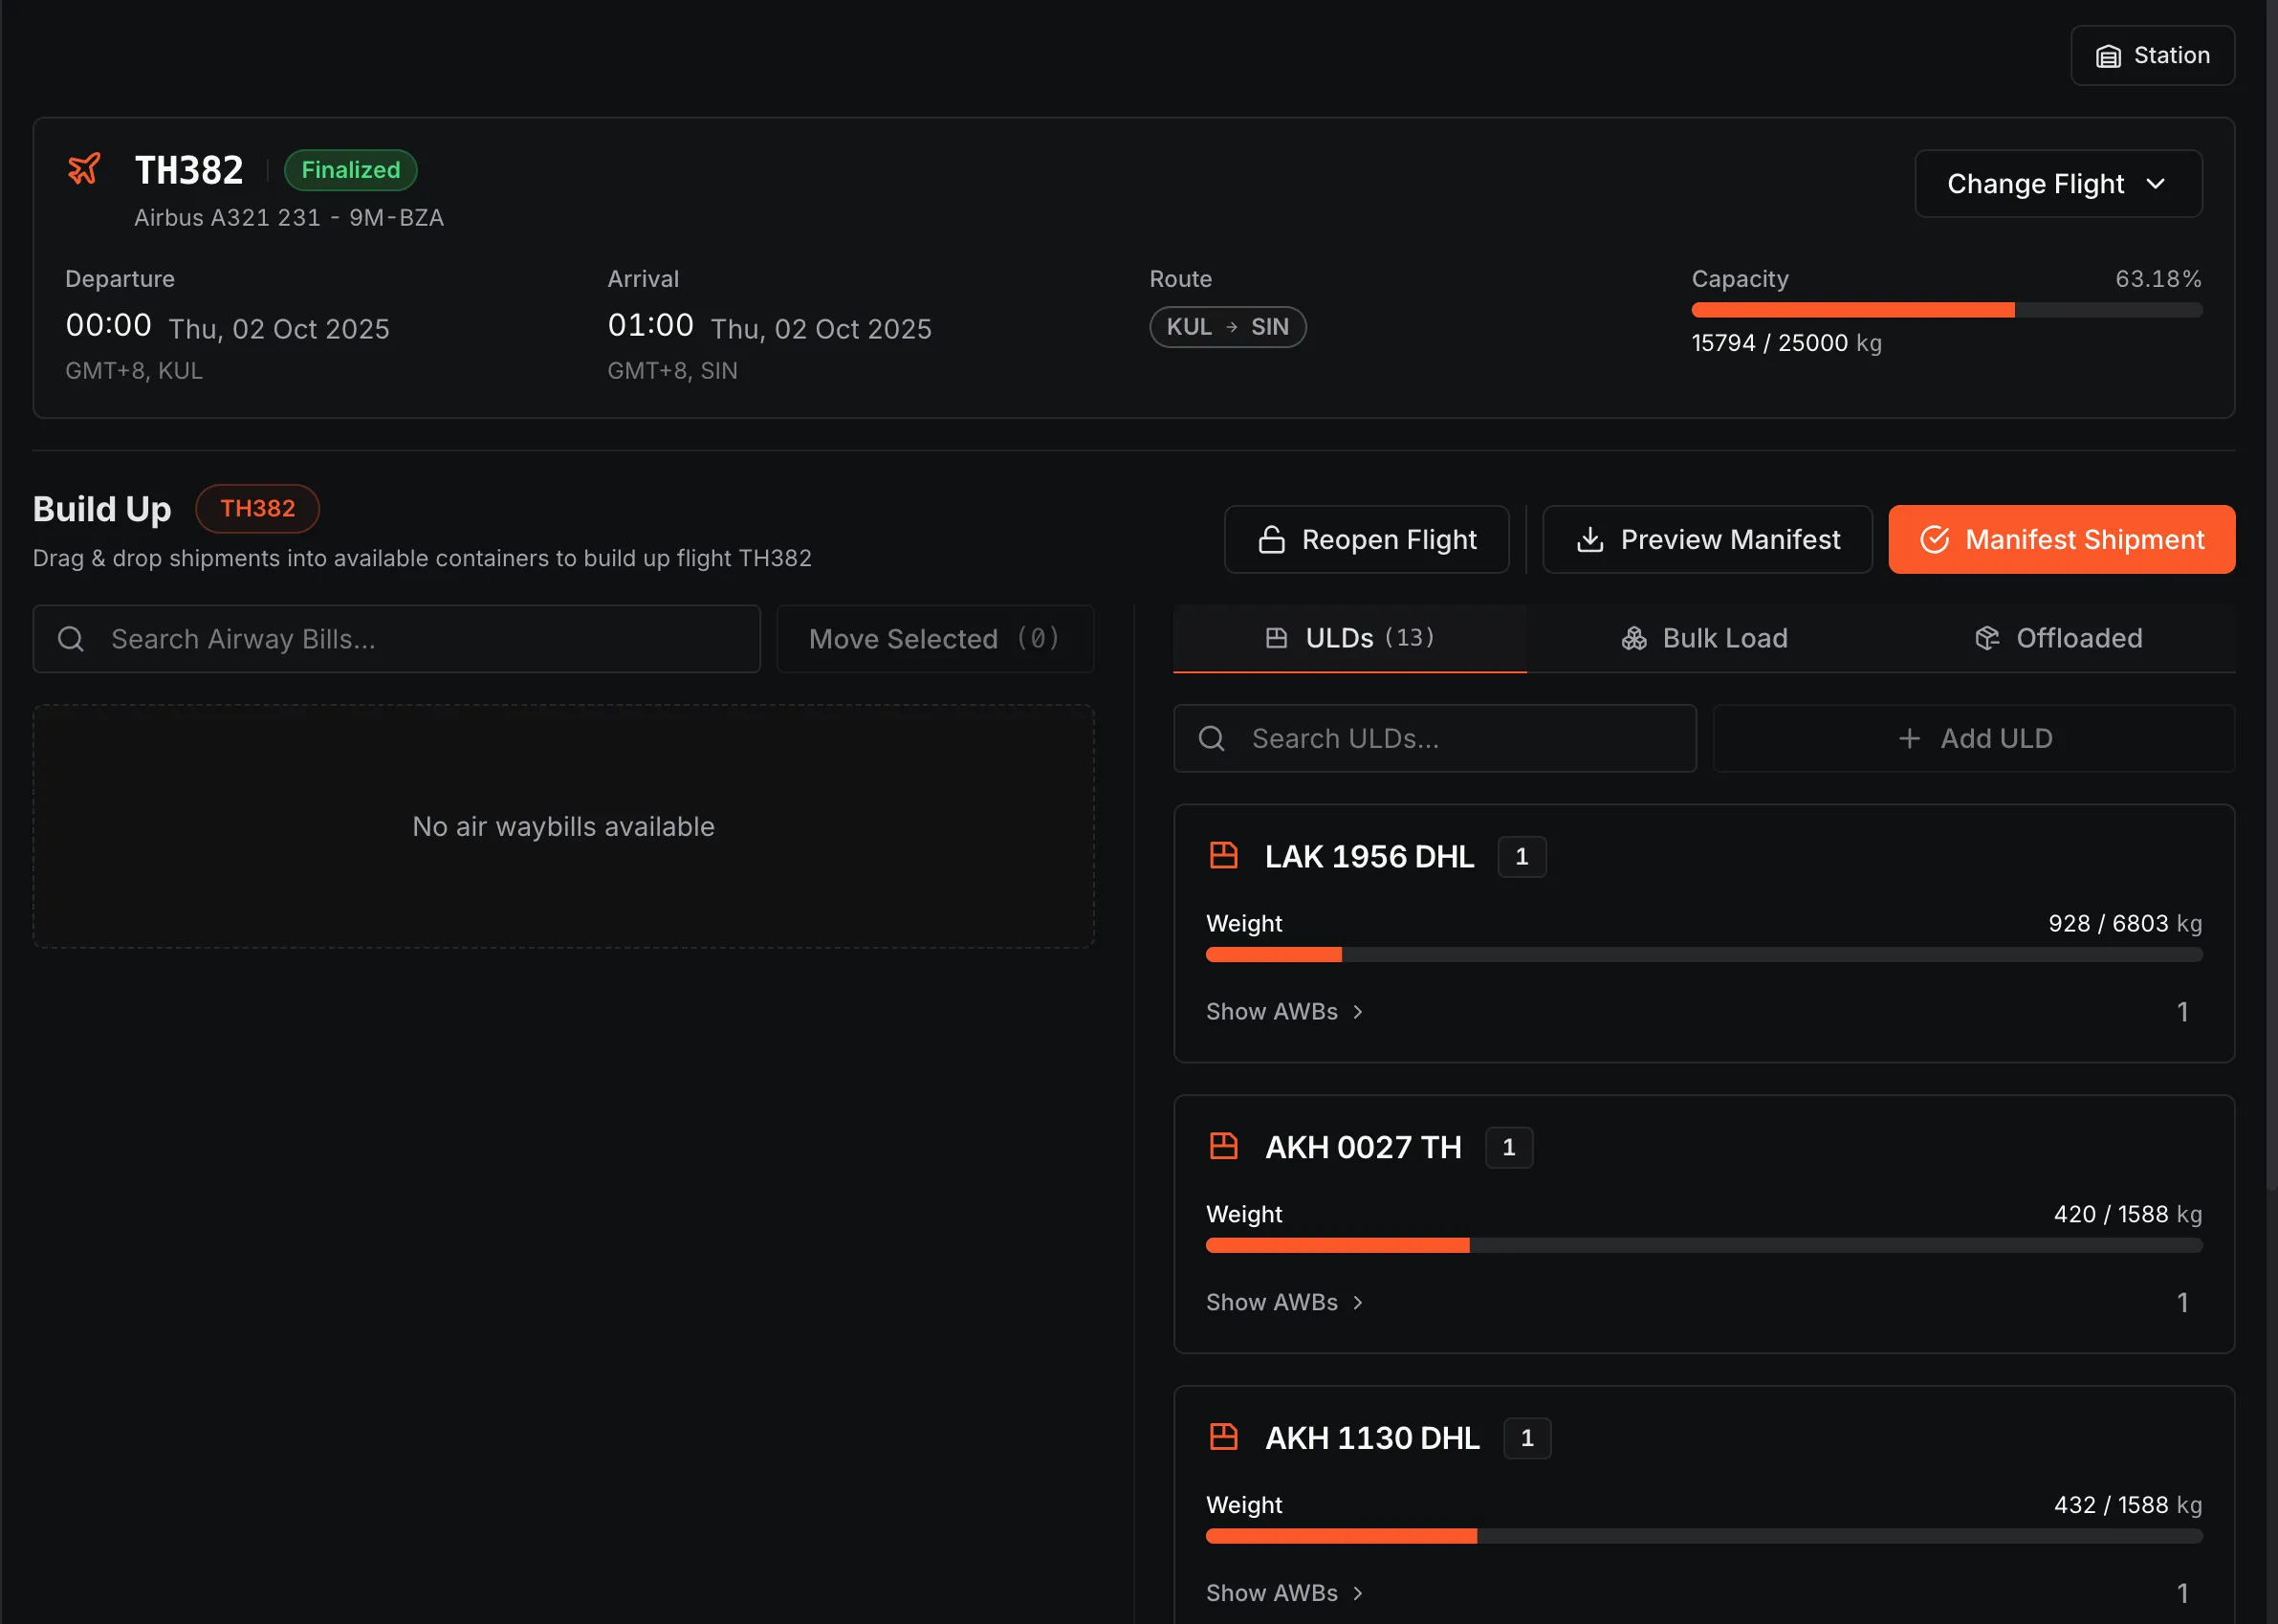Open the Offloaded tab
Screen dimensions: 2278x1624
[2057, 638]
